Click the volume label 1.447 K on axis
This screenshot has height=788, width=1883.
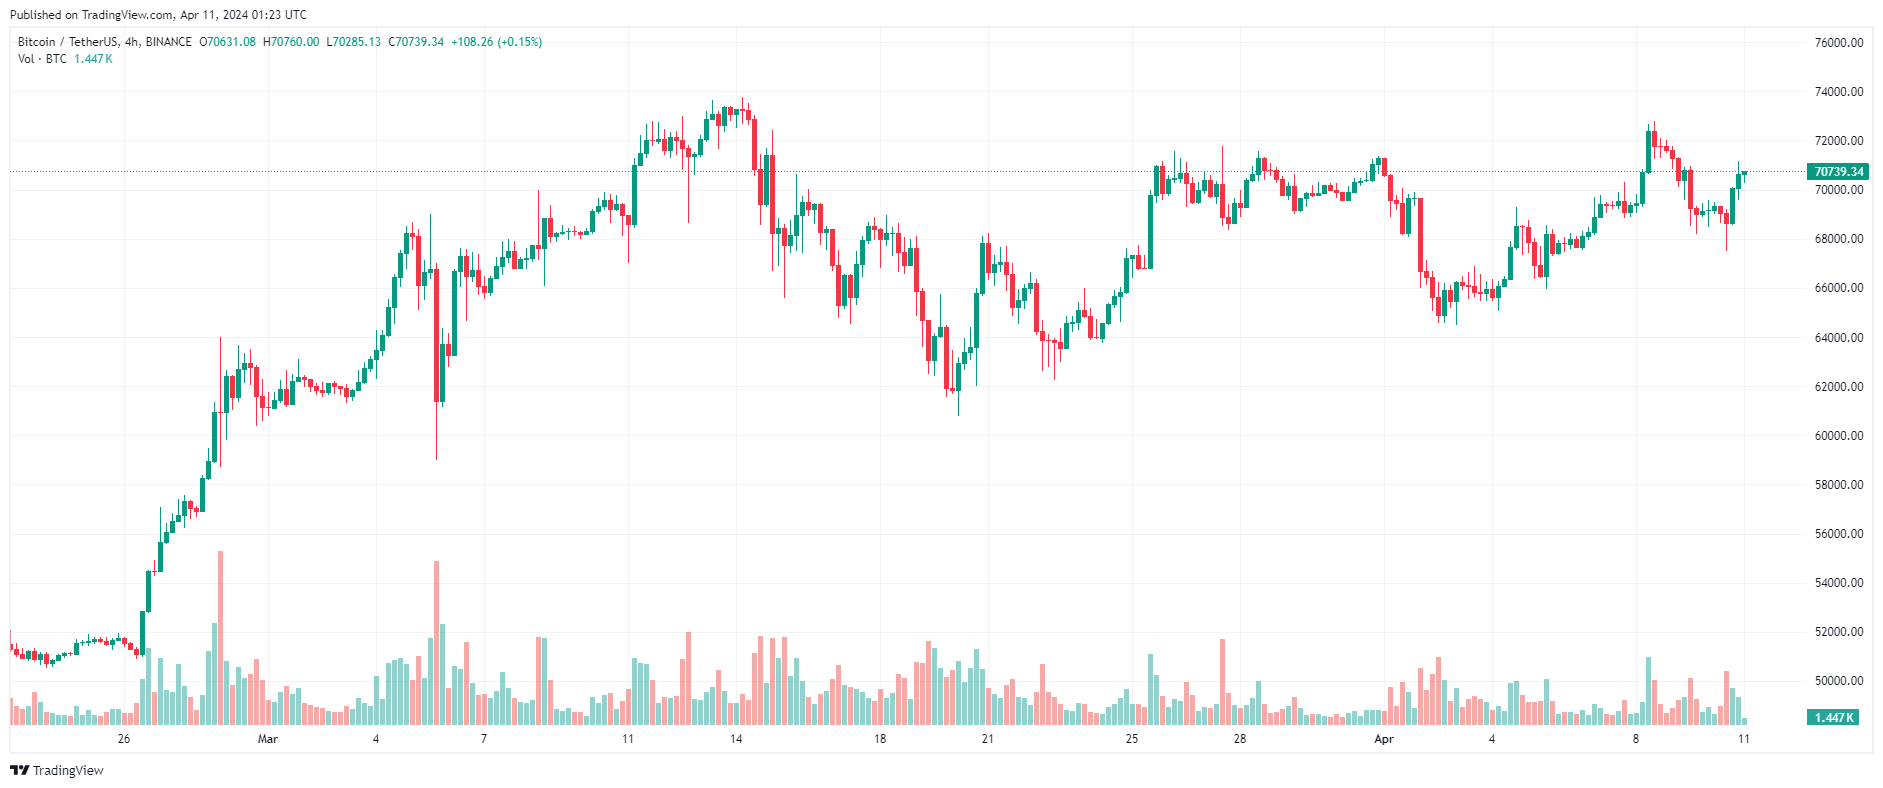1834,717
